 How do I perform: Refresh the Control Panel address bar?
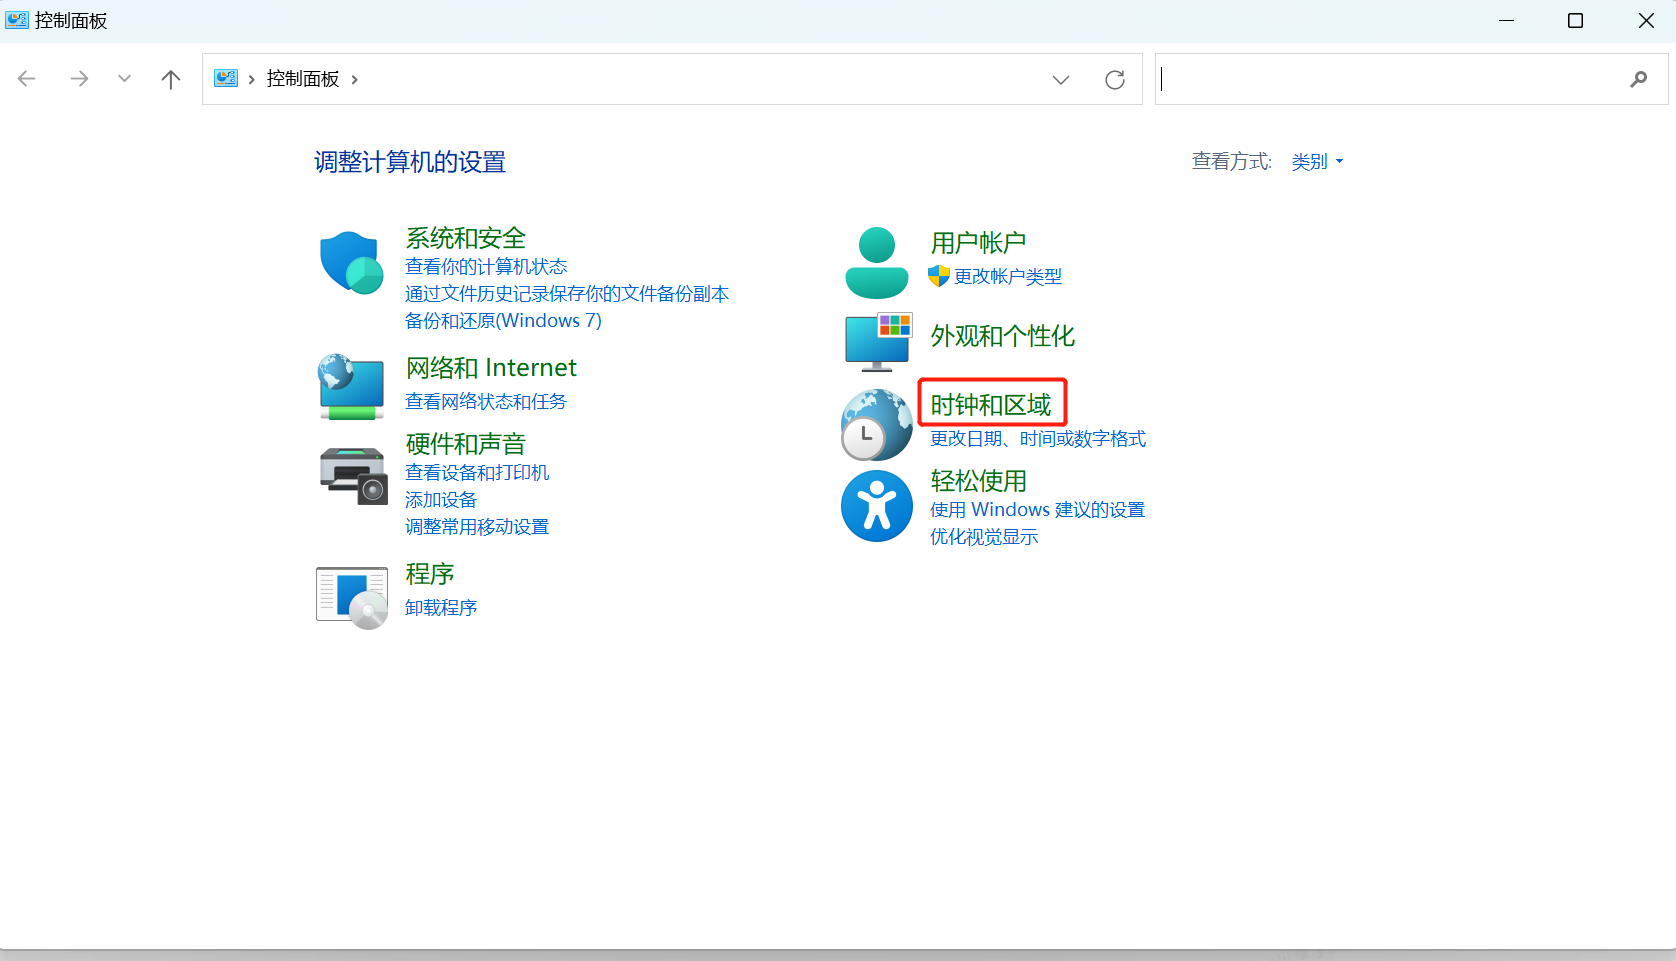click(1115, 80)
